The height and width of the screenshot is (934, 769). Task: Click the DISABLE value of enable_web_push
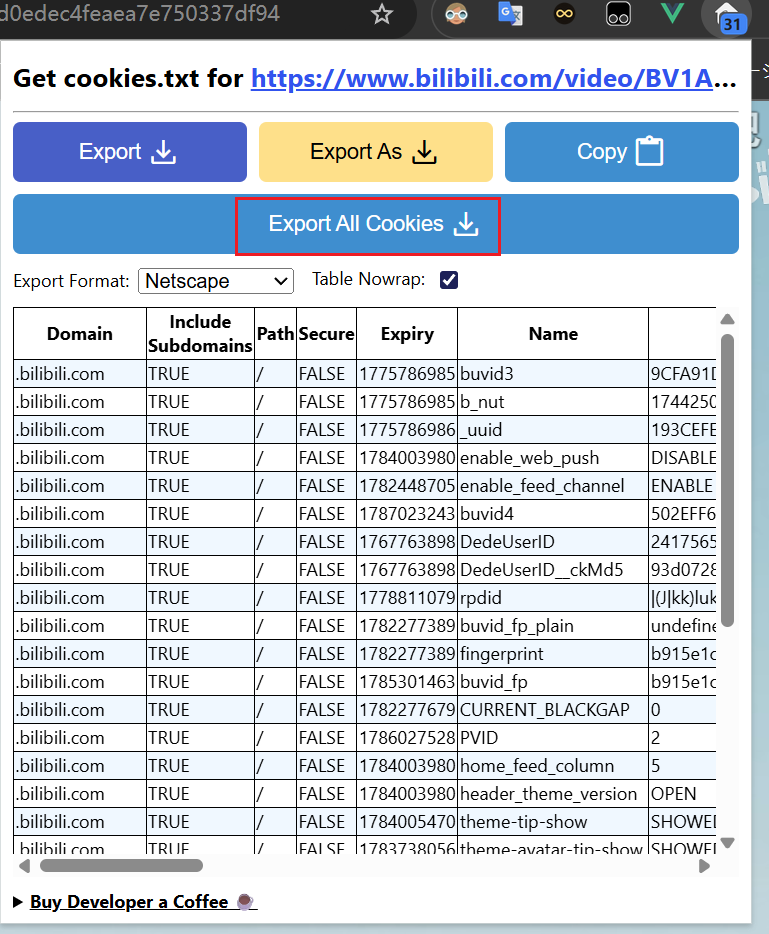(683, 457)
